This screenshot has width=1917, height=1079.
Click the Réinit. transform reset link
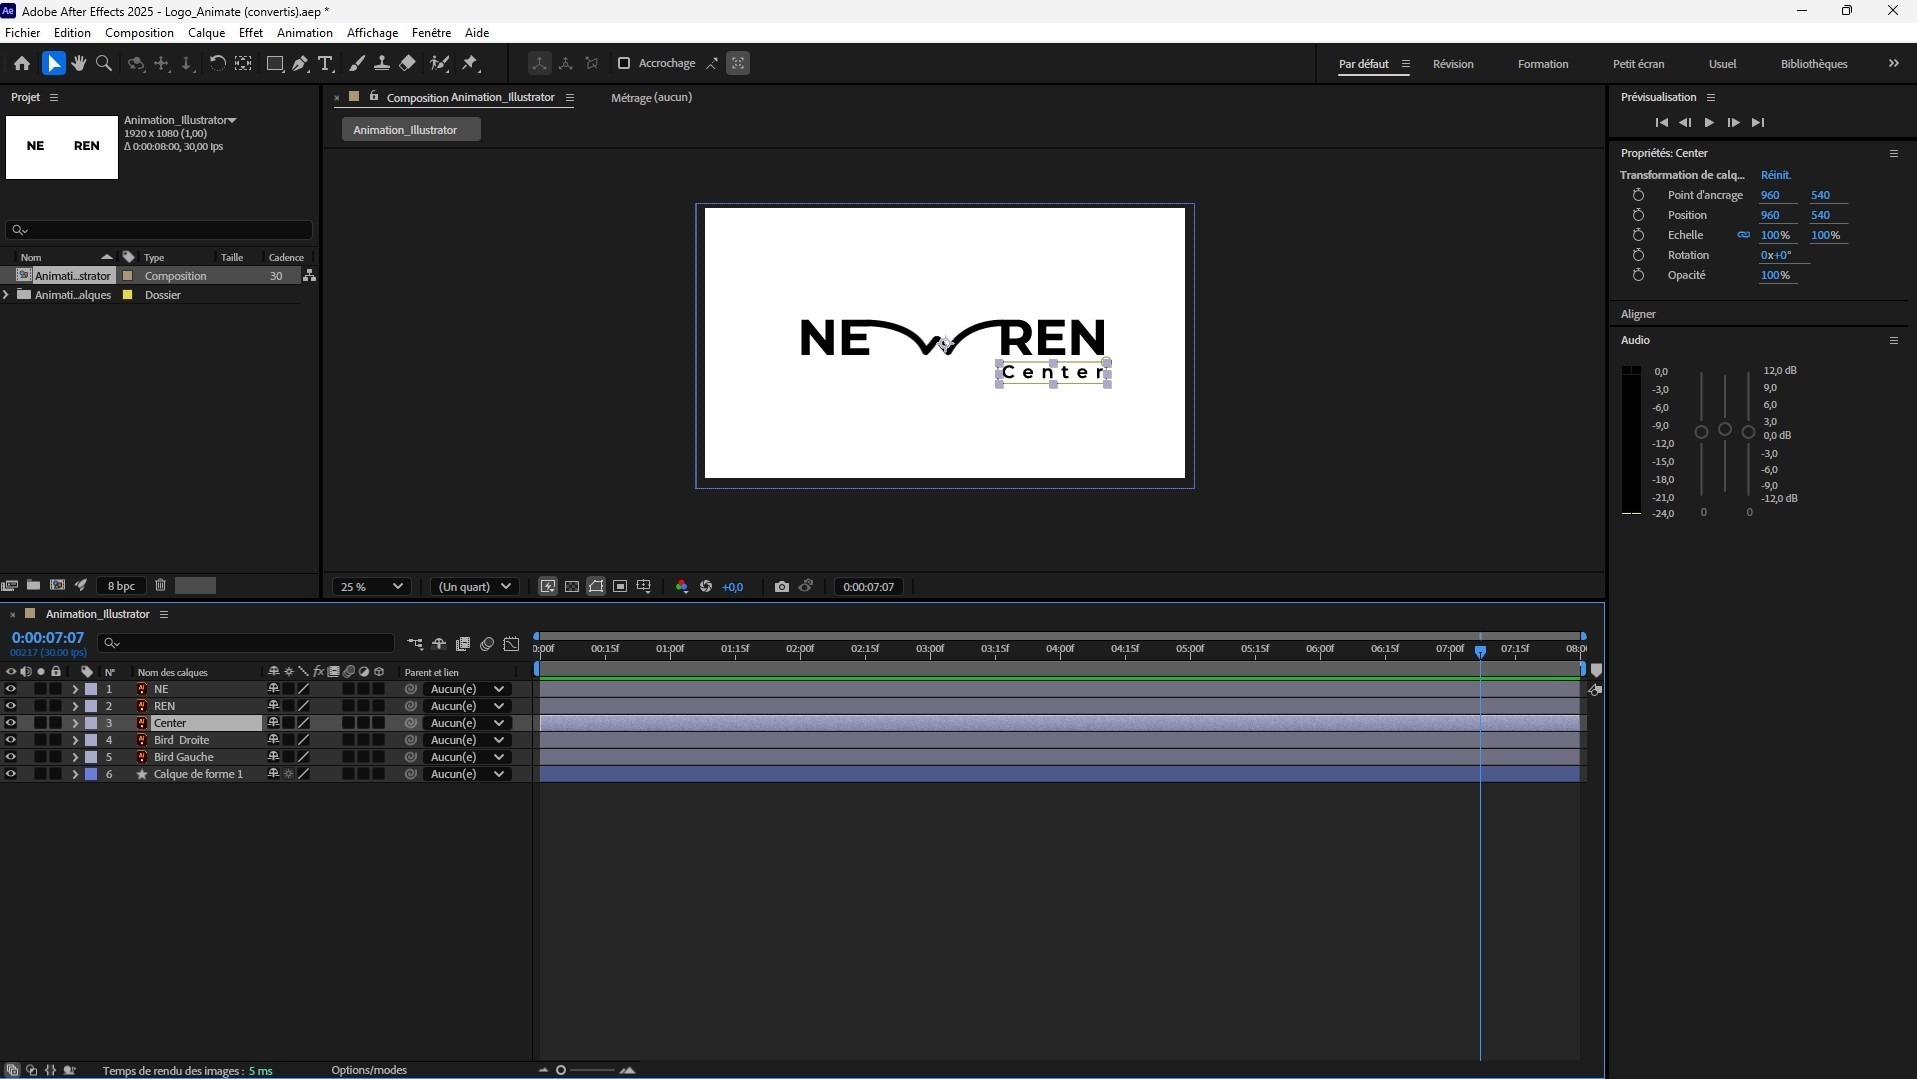tap(1775, 175)
